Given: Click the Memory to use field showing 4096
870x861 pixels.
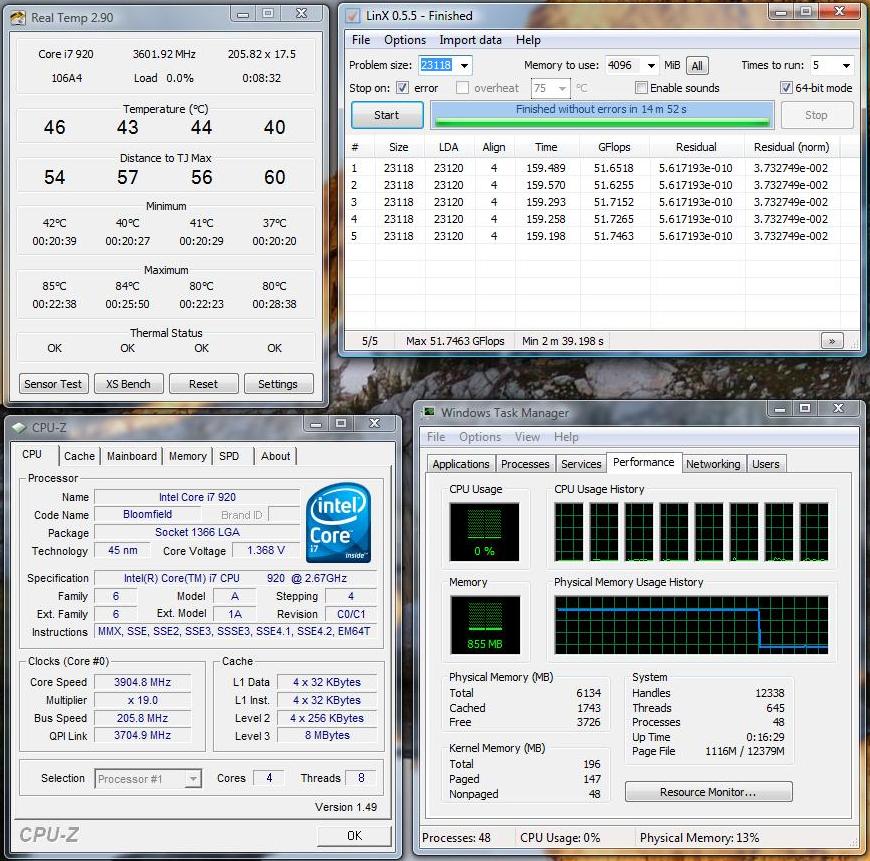Looking at the screenshot, I should coord(624,65).
